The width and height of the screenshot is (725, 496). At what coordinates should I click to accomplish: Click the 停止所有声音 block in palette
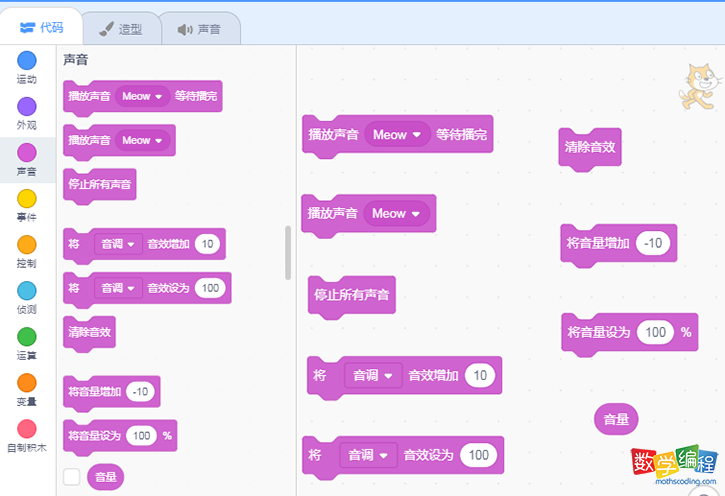click(x=99, y=185)
